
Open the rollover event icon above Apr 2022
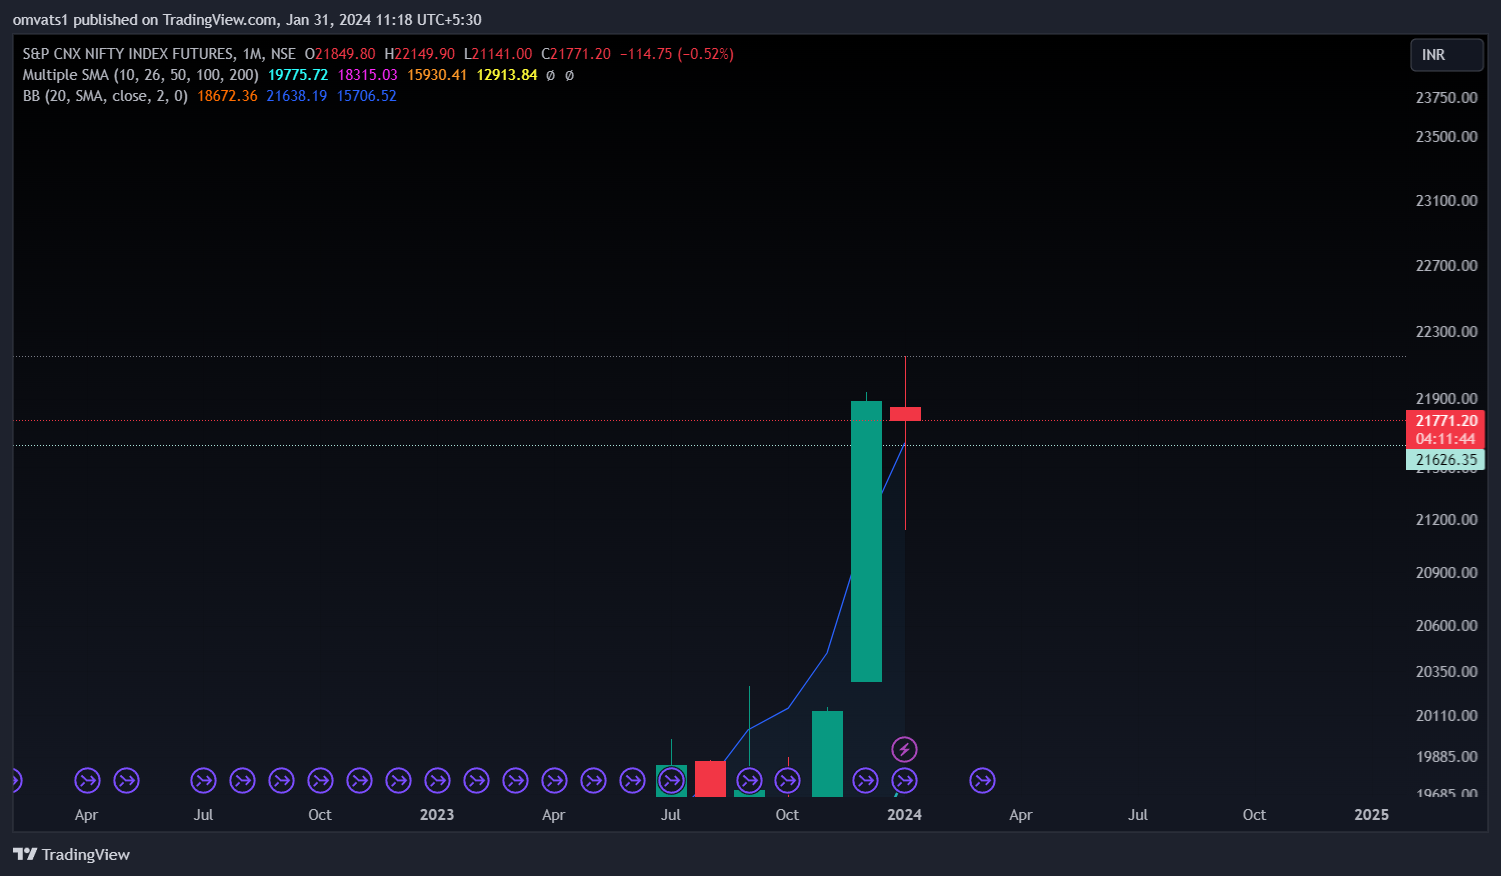(x=87, y=780)
